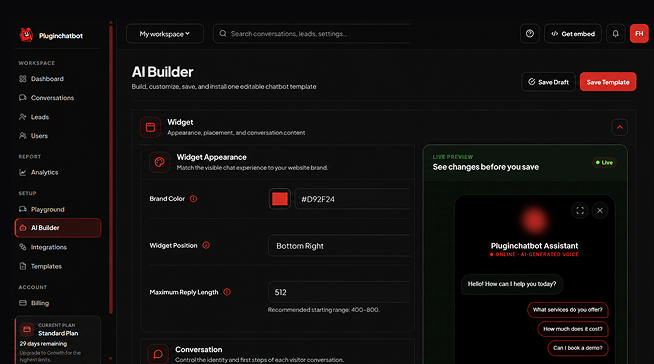Click the Maximum Reply Length 512 field
Viewport: 654px width, 364px height.
[339, 292]
